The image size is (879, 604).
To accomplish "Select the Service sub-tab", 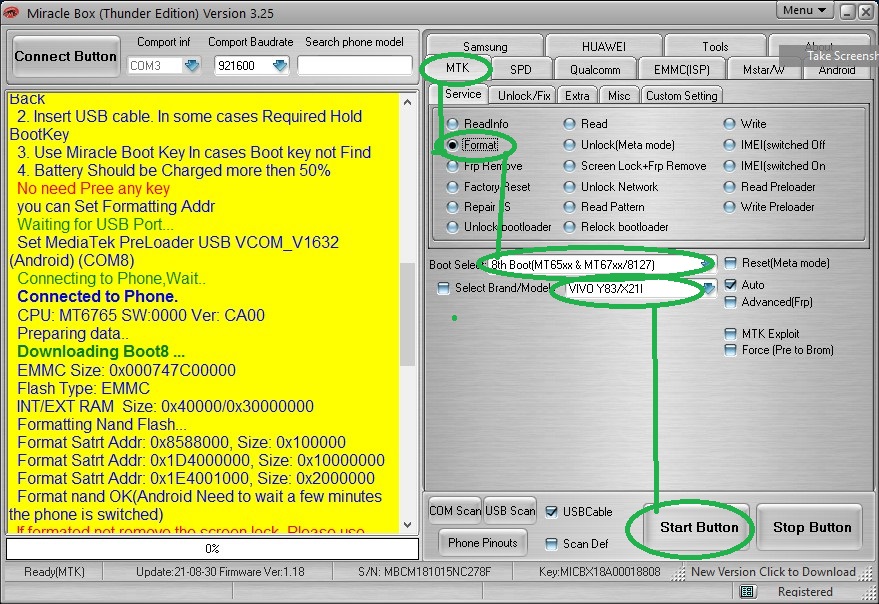I will click(462, 94).
